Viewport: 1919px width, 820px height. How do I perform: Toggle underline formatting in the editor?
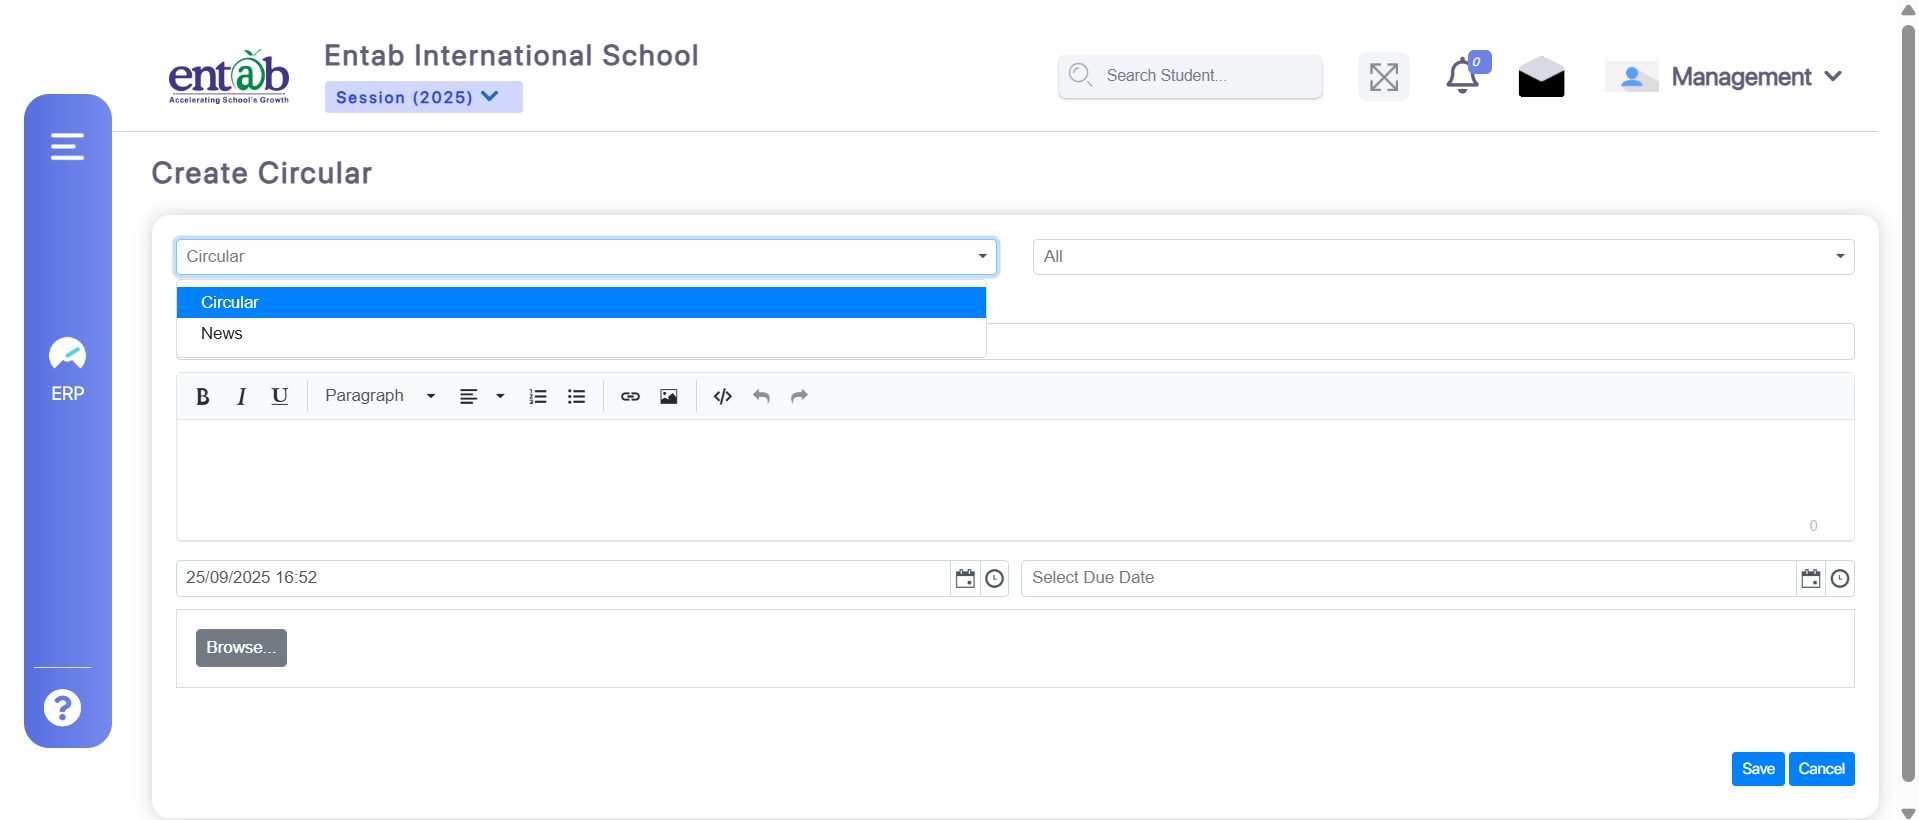coord(280,396)
